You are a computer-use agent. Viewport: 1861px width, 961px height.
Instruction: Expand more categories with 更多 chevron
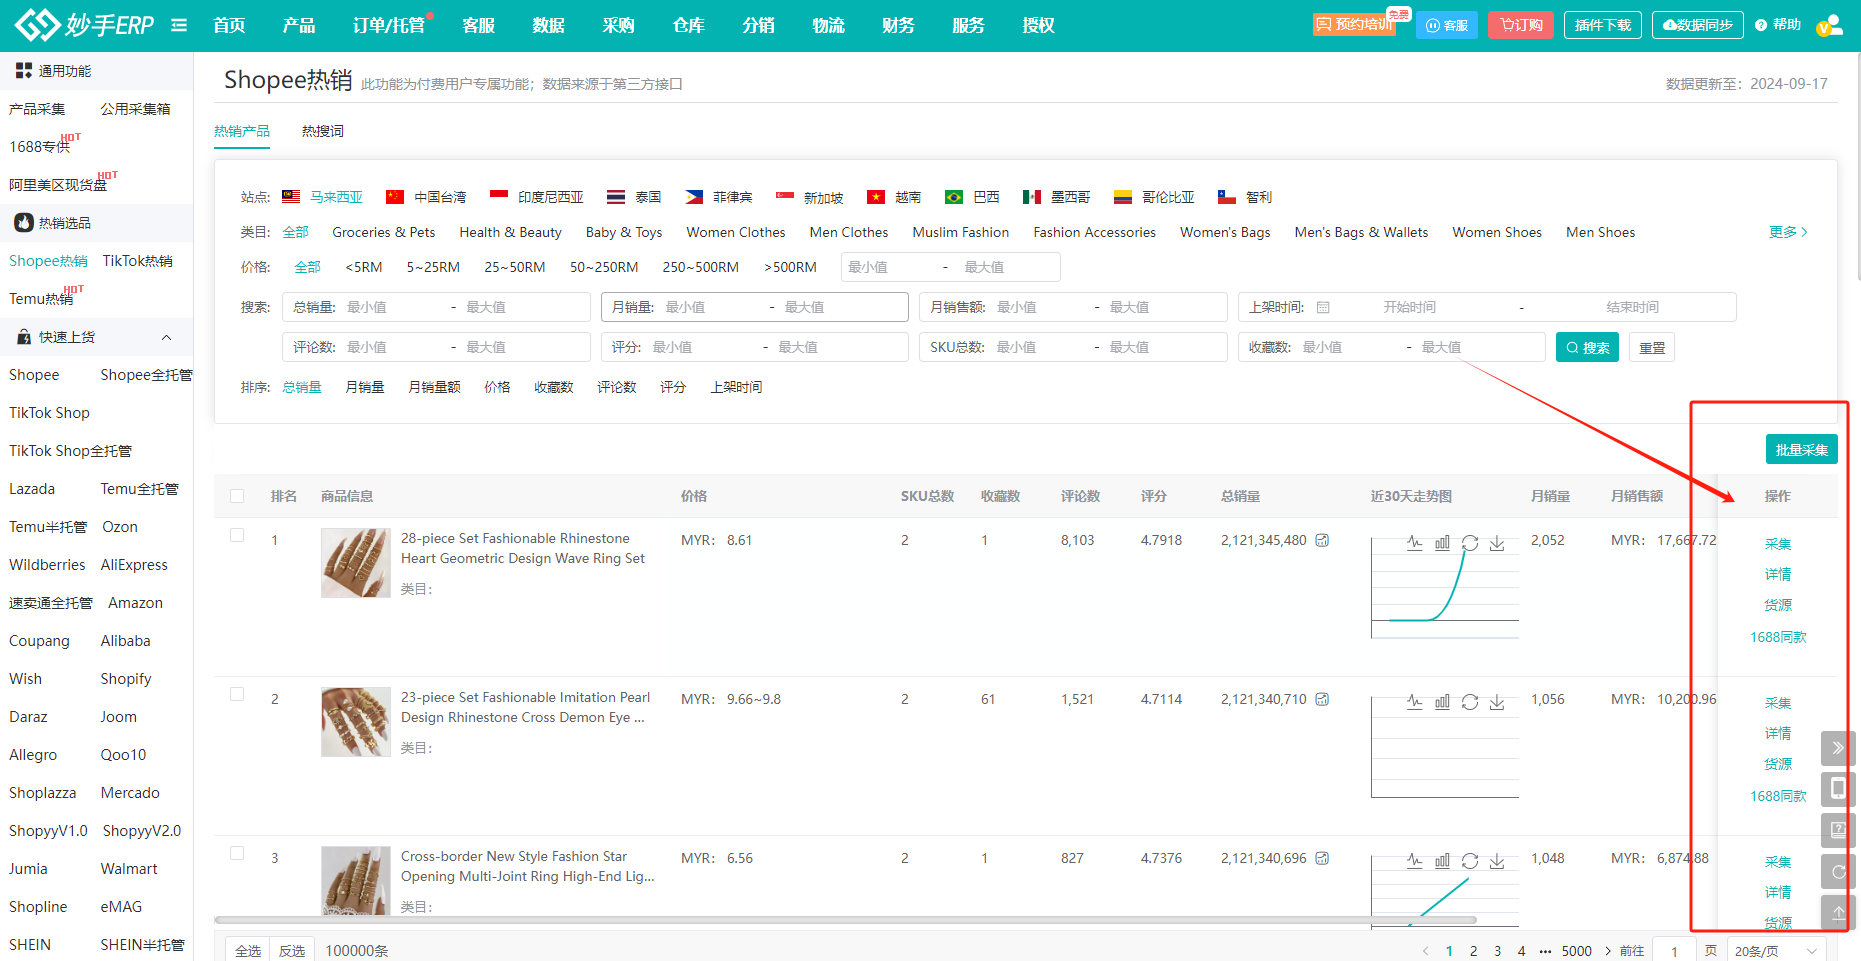1788,232
